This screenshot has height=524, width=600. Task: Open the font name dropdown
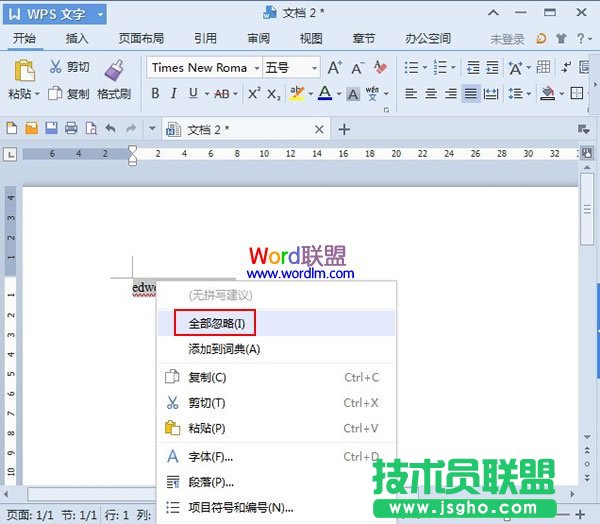click(x=257, y=68)
